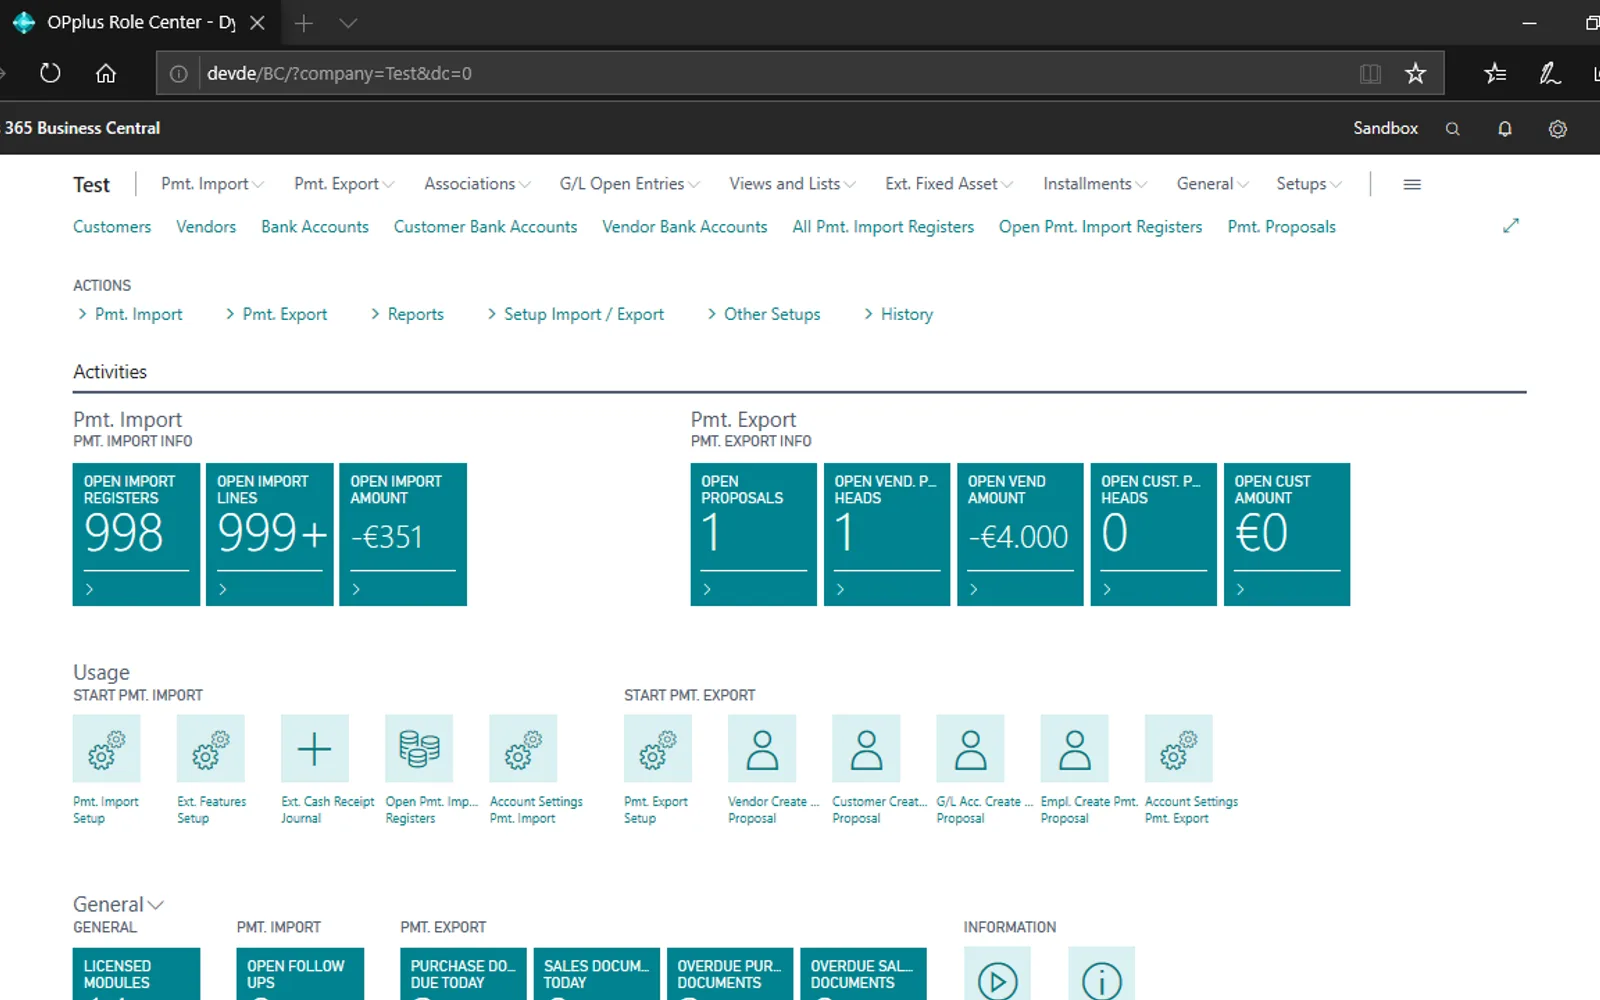Open Pmt. Export Setup gears icon
1600x1000 pixels.
click(x=658, y=748)
